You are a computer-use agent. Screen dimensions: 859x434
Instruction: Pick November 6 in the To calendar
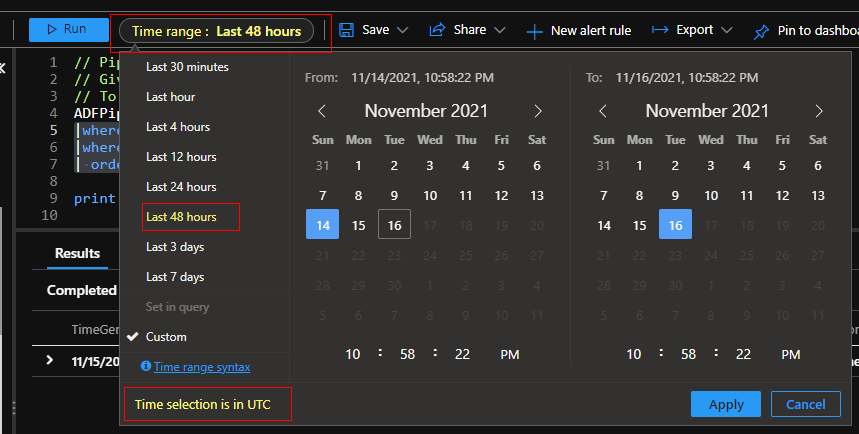(818, 165)
